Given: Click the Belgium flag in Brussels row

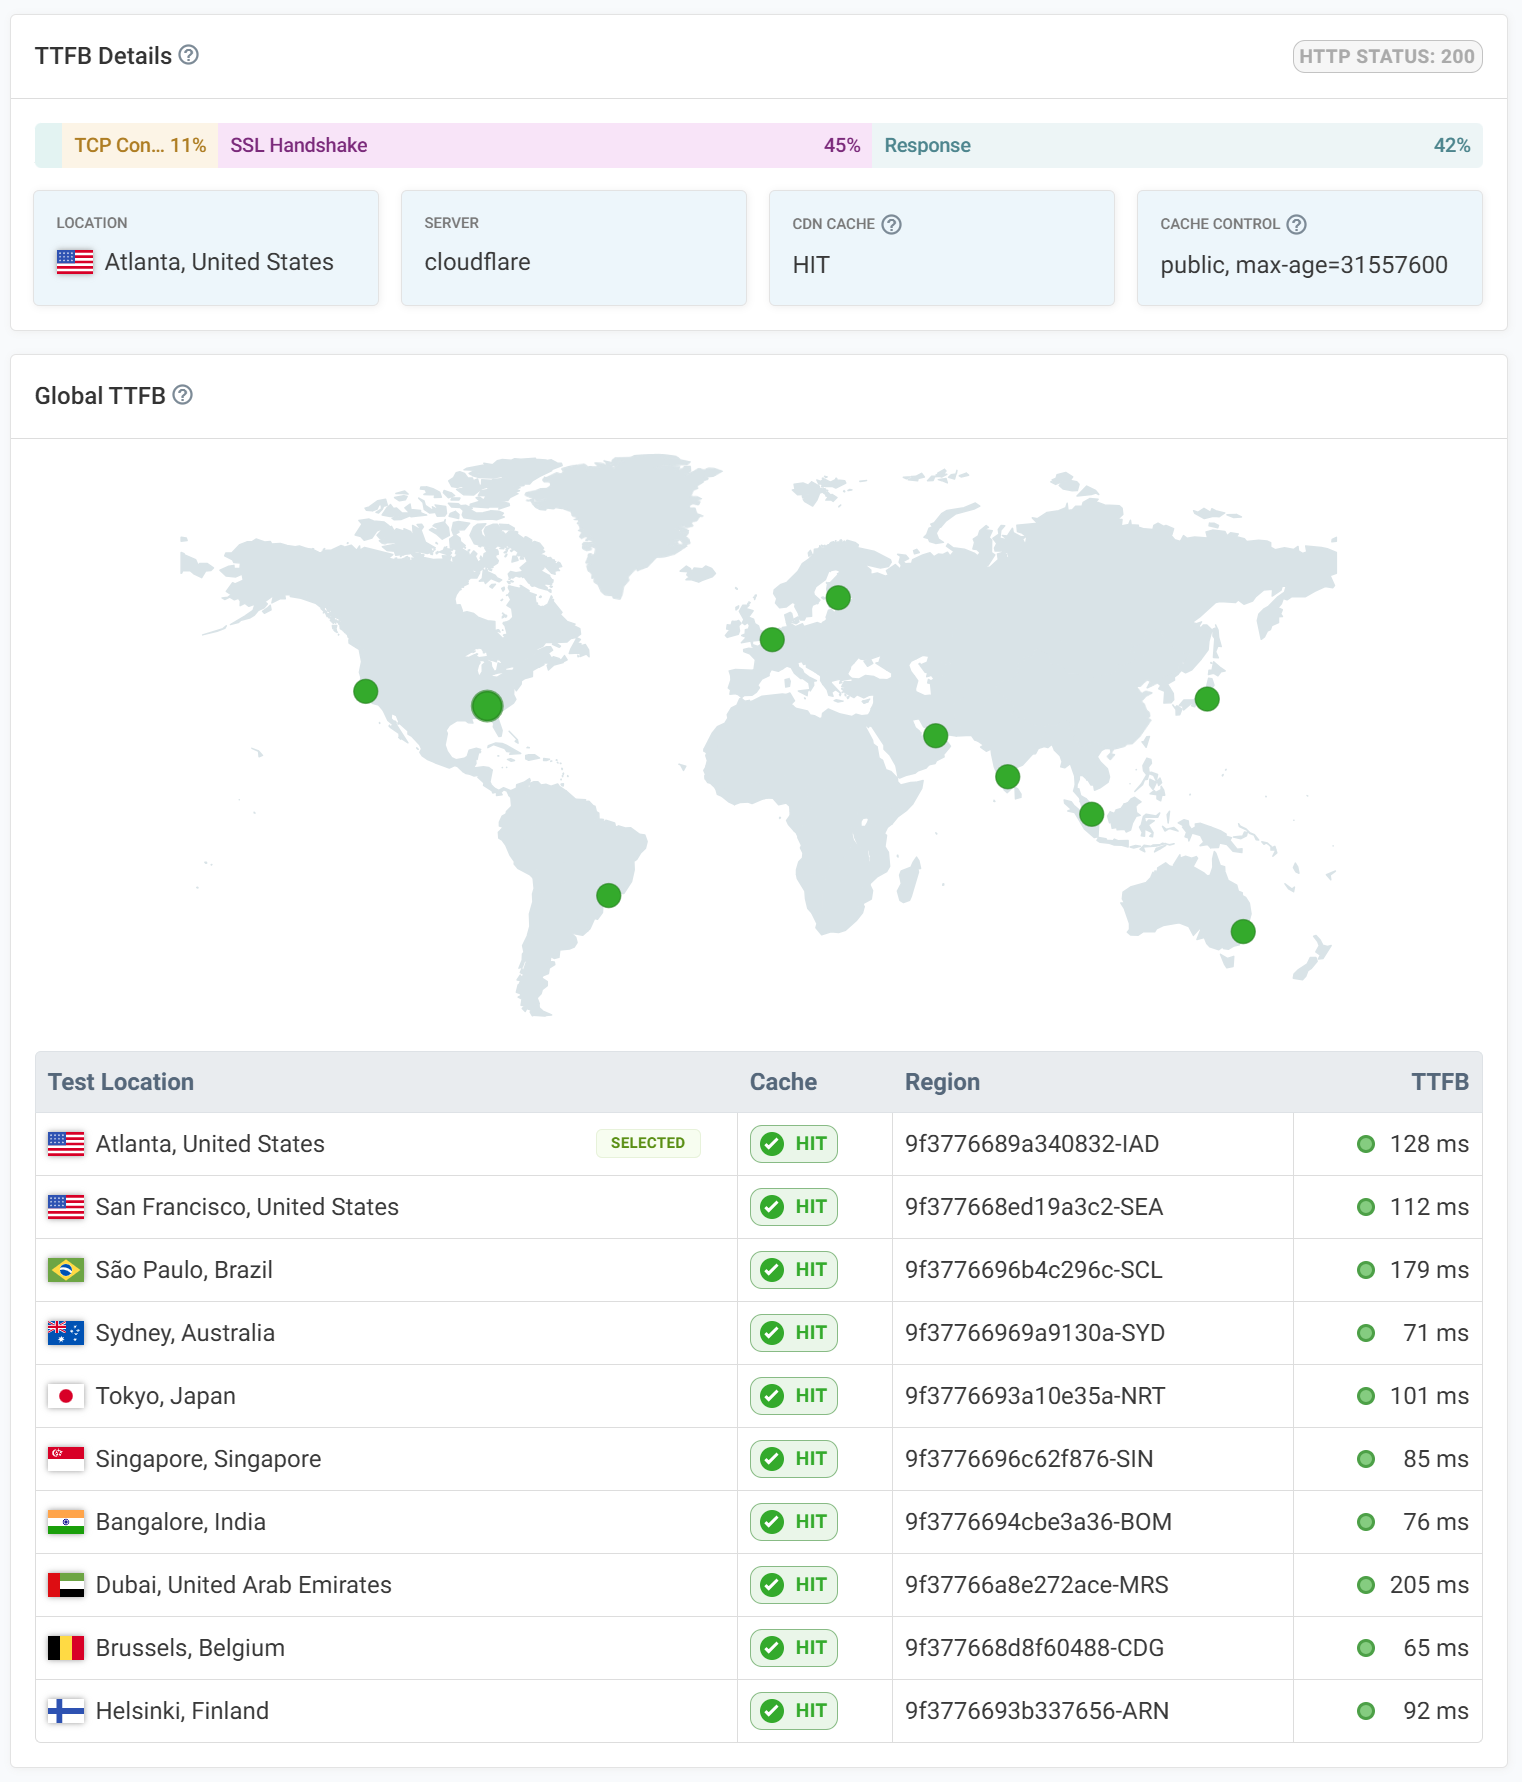Looking at the screenshot, I should 66,1648.
